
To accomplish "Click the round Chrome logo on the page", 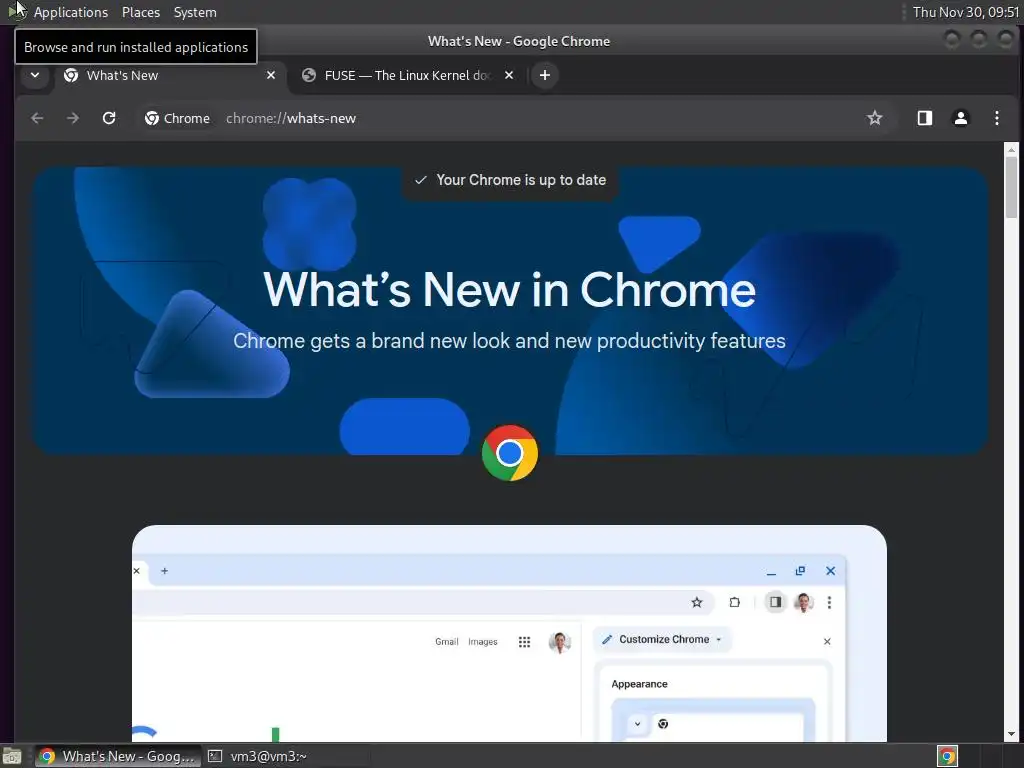I will pyautogui.click(x=509, y=453).
